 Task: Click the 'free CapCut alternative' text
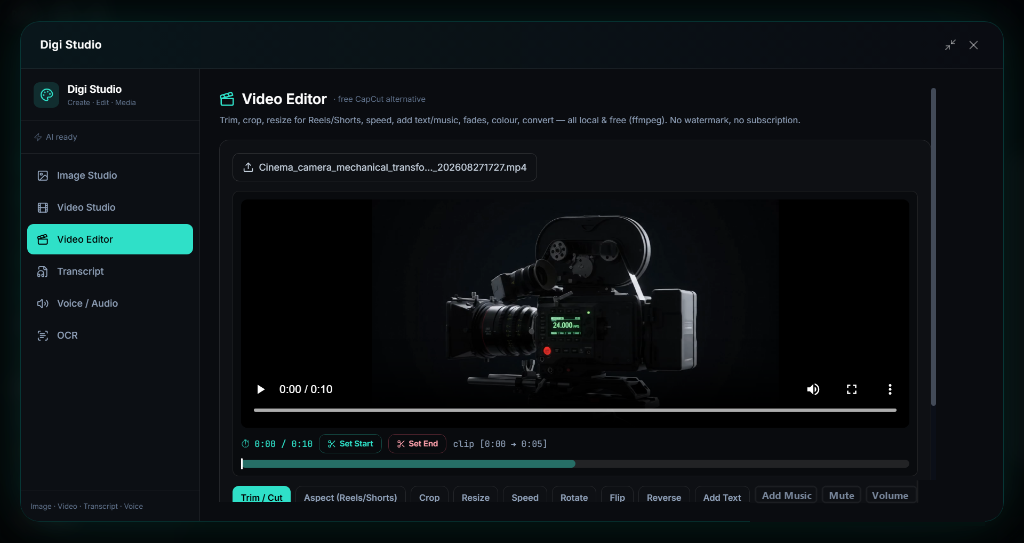point(381,99)
